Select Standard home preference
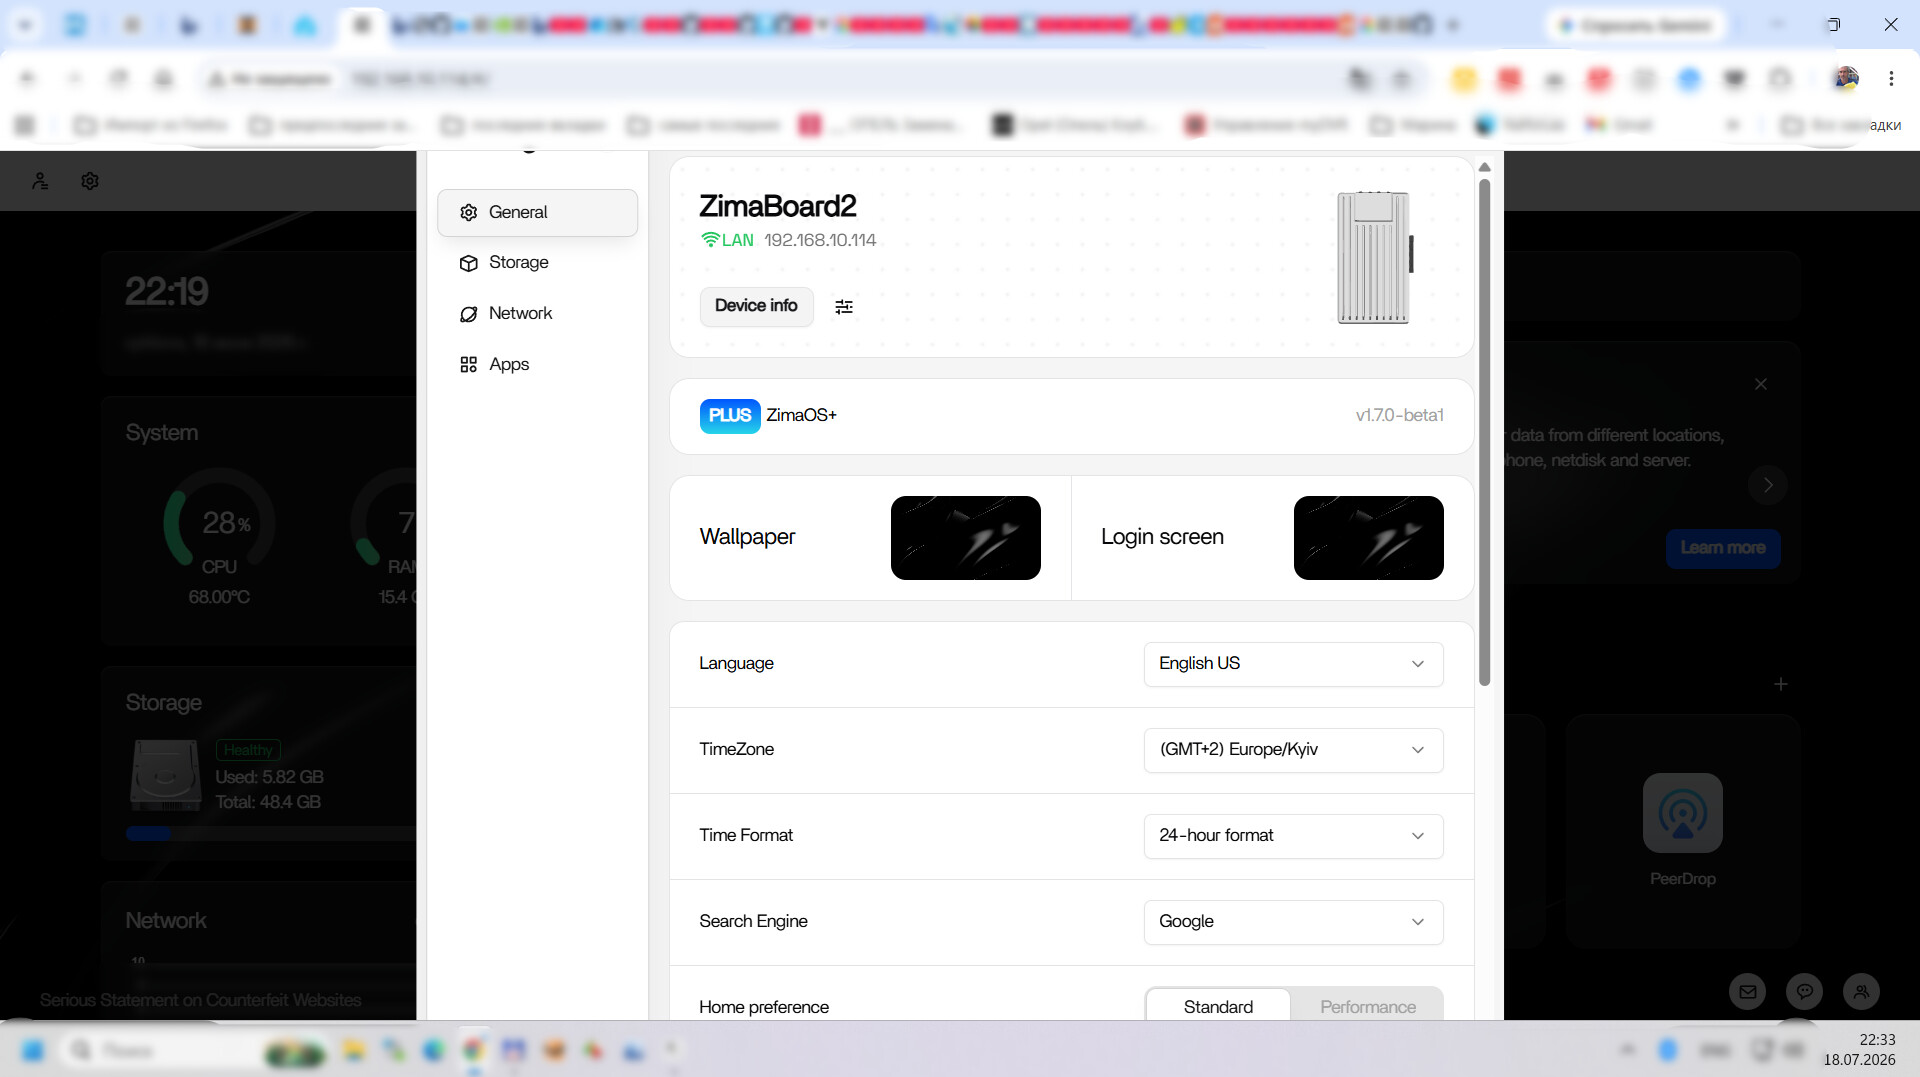1920x1077 pixels. click(x=1218, y=1006)
